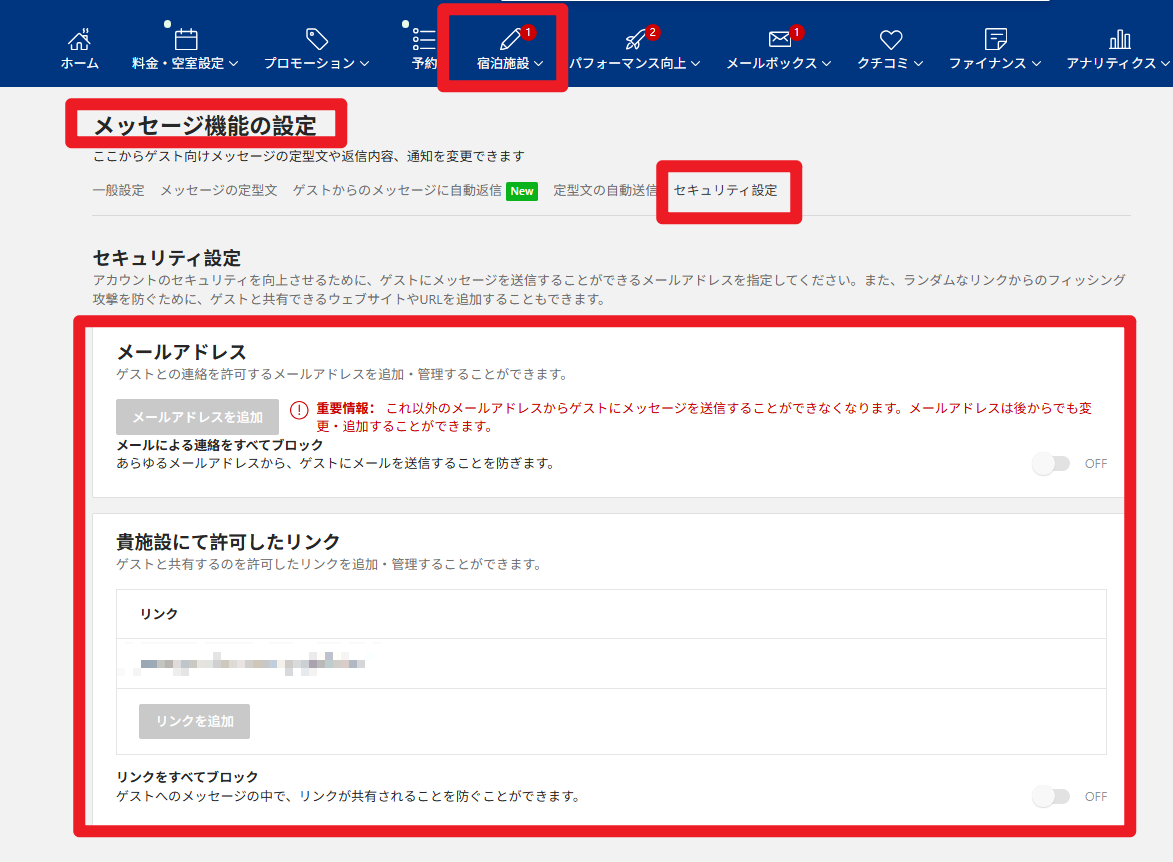Click the green New badge
Image resolution: width=1173 pixels, height=862 pixels.
point(521,192)
